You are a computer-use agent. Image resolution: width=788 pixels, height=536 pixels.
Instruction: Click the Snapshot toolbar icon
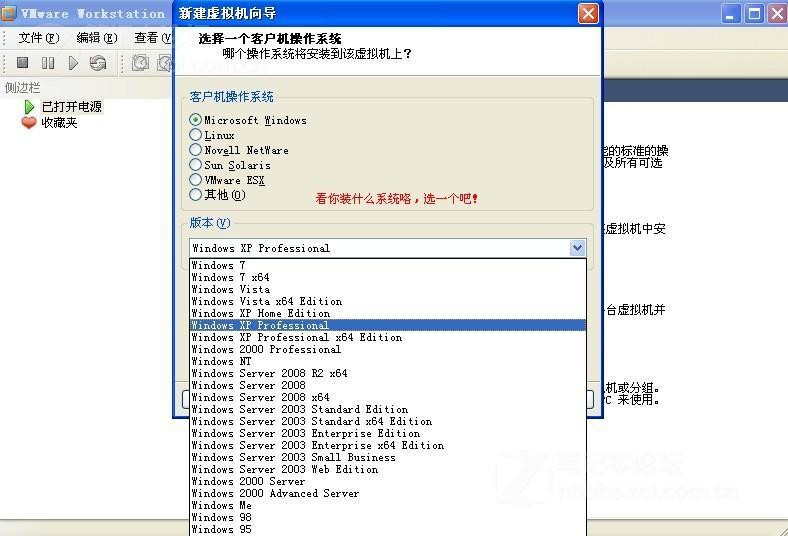pyautogui.click(x=140, y=63)
